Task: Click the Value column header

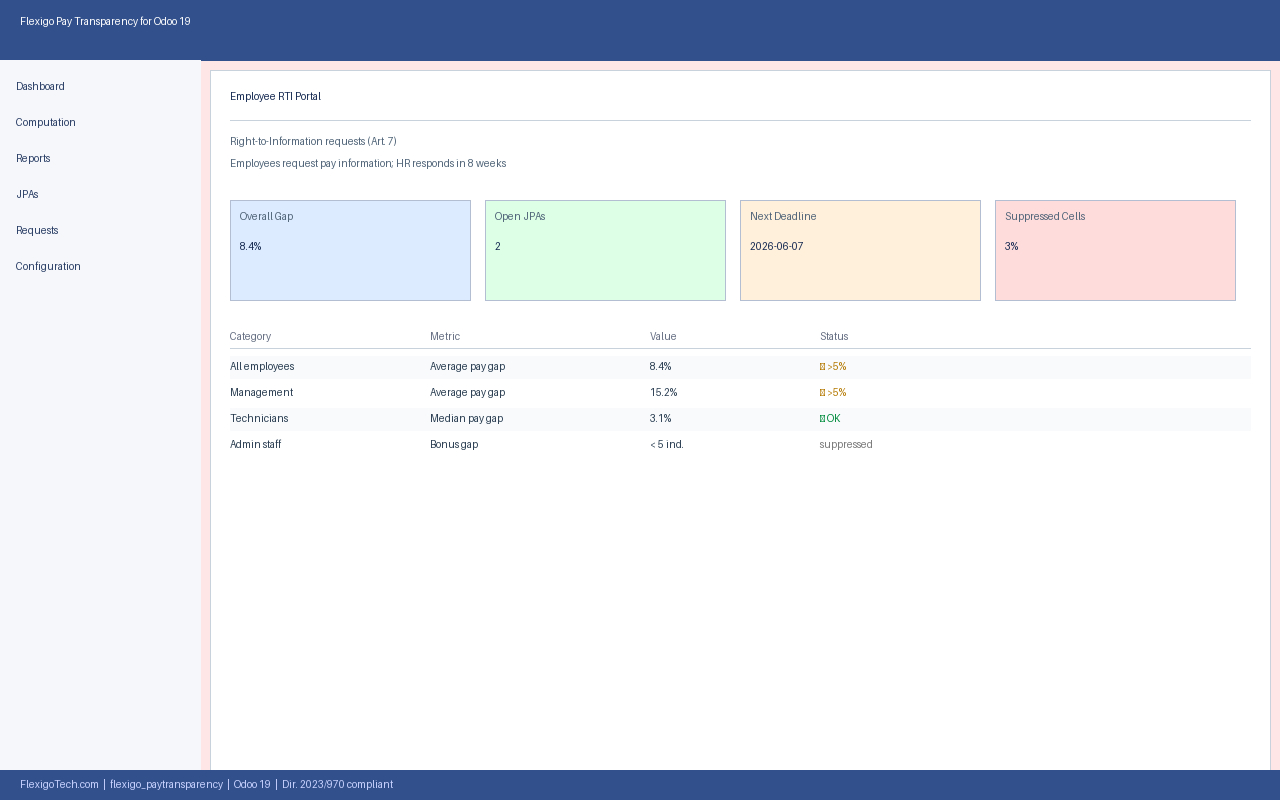Action: pos(663,337)
